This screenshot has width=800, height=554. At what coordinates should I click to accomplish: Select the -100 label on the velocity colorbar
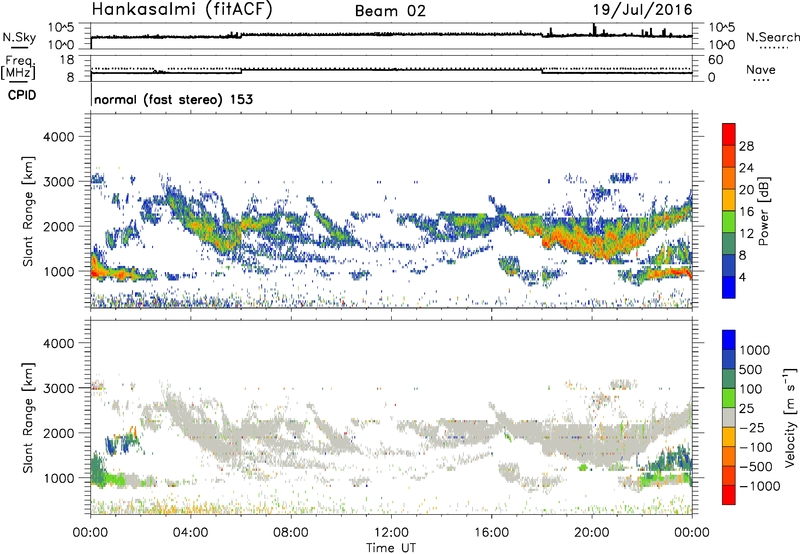(756, 447)
